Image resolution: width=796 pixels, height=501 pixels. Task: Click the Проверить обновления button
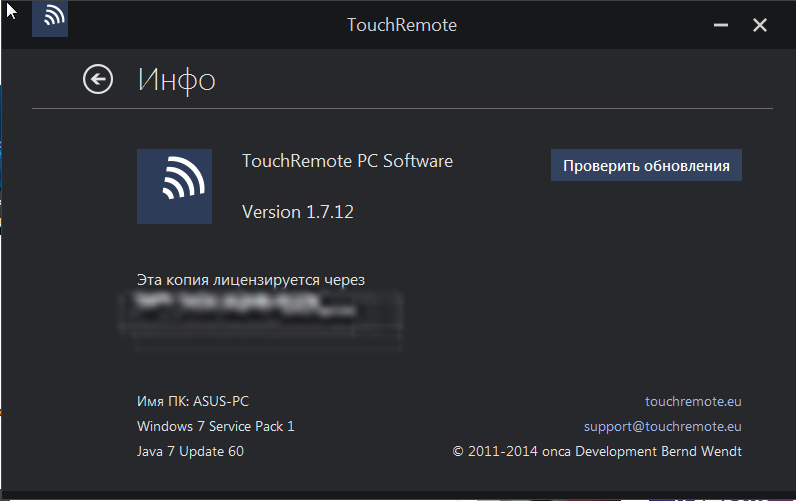[646, 165]
